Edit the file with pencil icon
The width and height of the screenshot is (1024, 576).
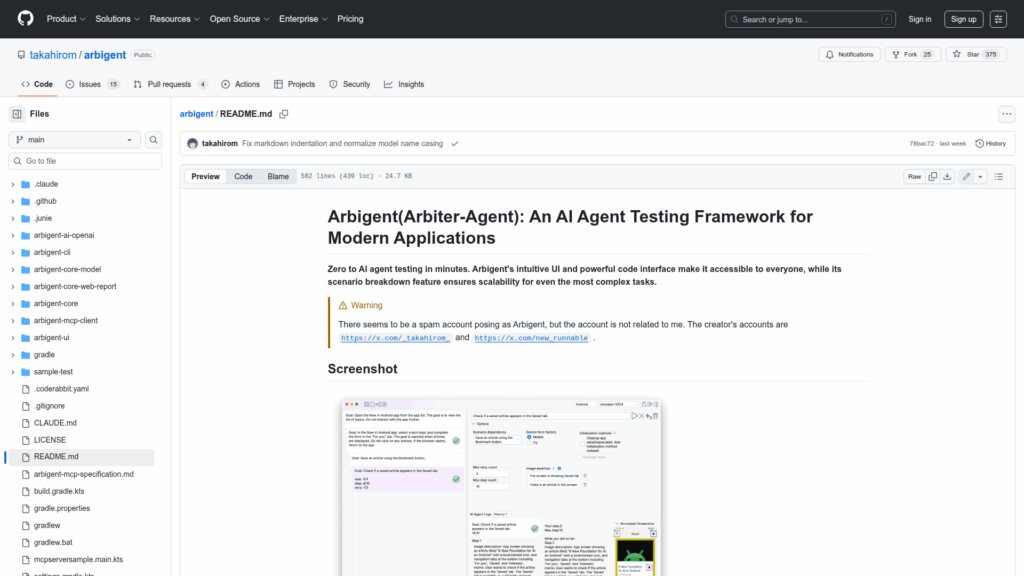point(966,176)
